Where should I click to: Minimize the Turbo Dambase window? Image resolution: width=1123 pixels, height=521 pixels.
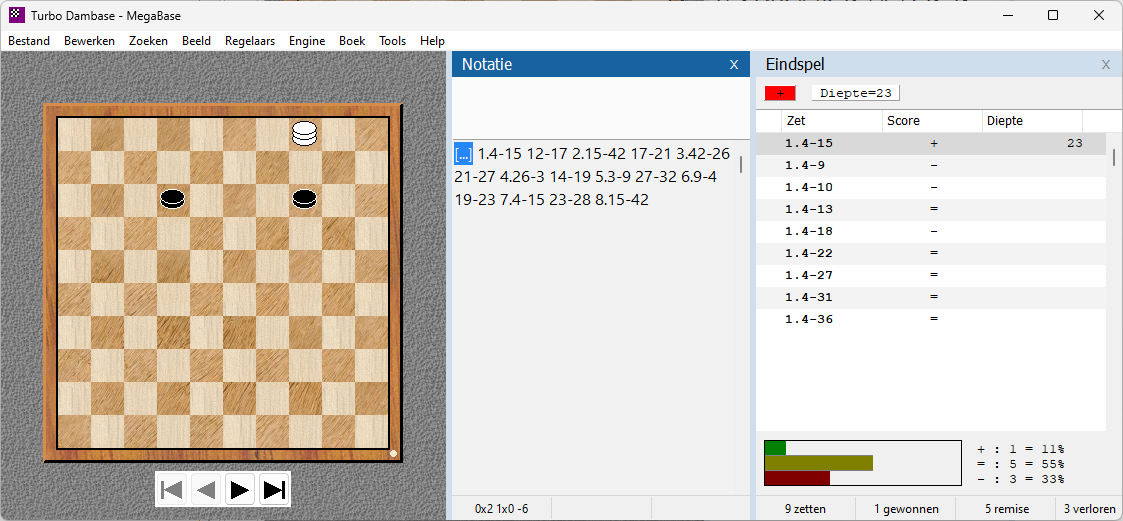(x=1007, y=15)
